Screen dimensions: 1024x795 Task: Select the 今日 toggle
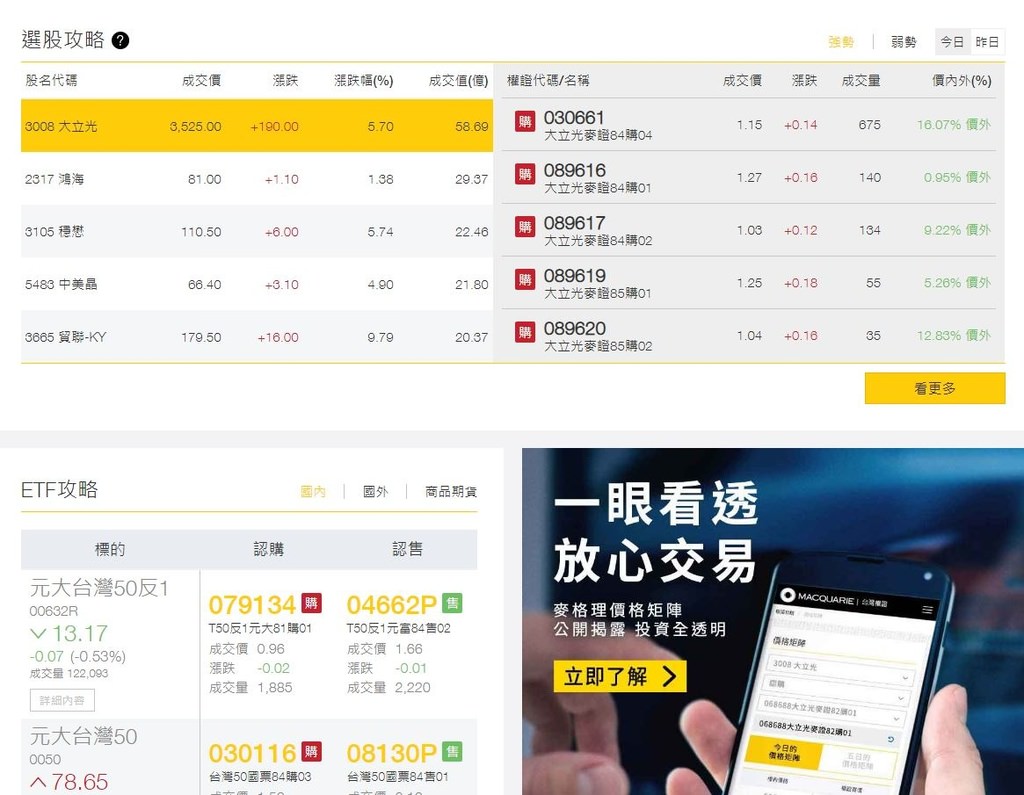click(952, 42)
